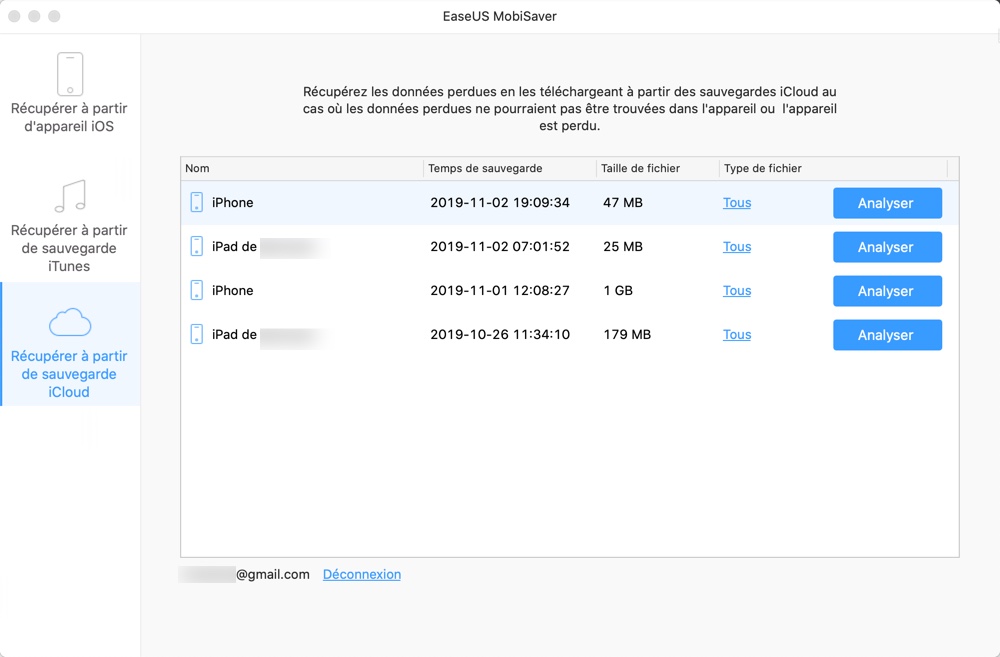Screen dimensions: 1000x657
Task: Click the iTunes music note icon
Action: [x=70, y=197]
